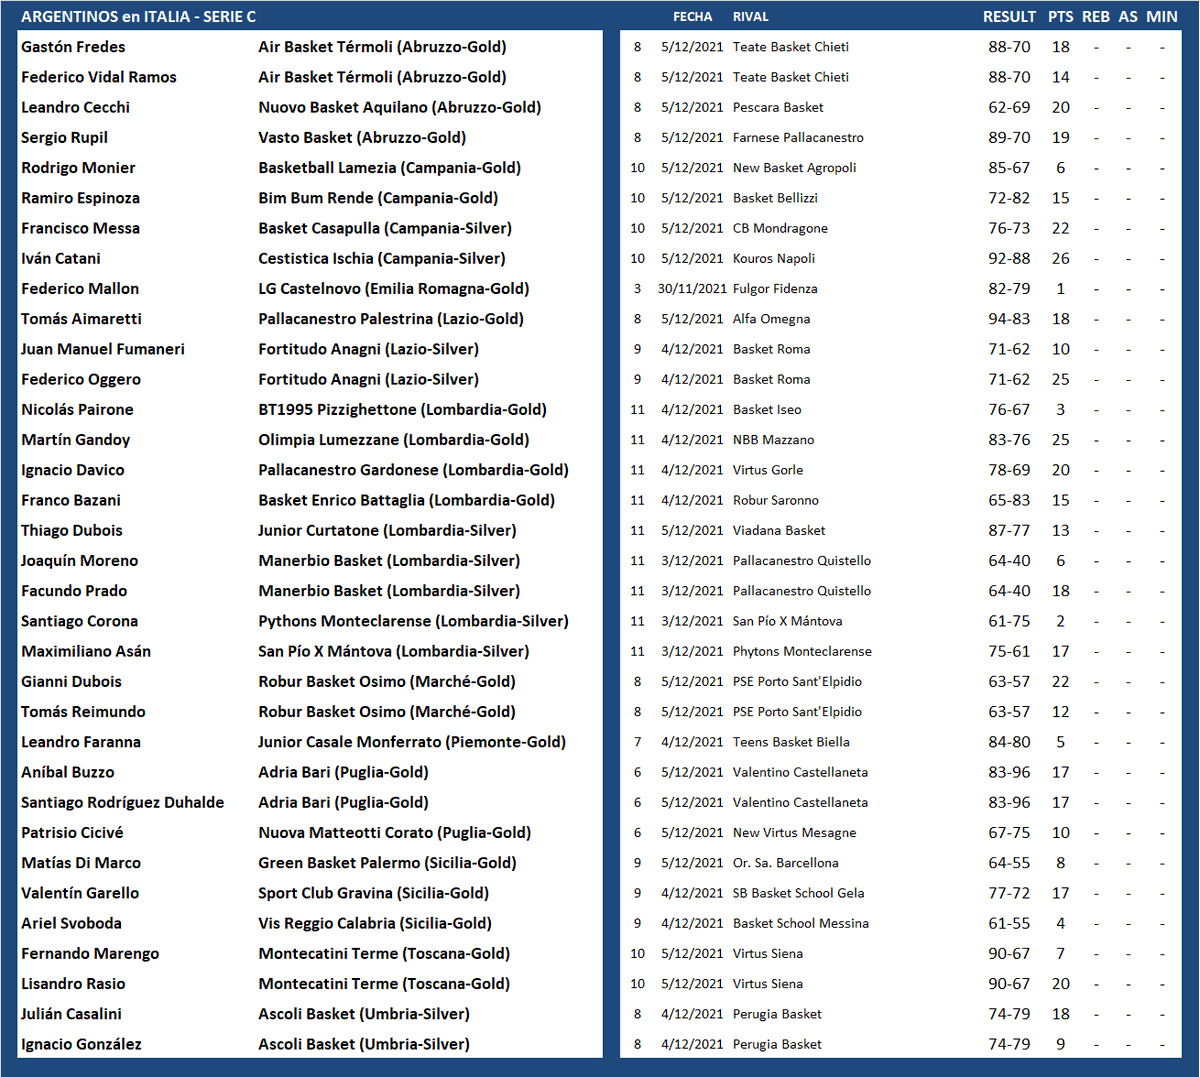
Task: Select player name Federico Vidal Ramos
Action: click(99, 77)
